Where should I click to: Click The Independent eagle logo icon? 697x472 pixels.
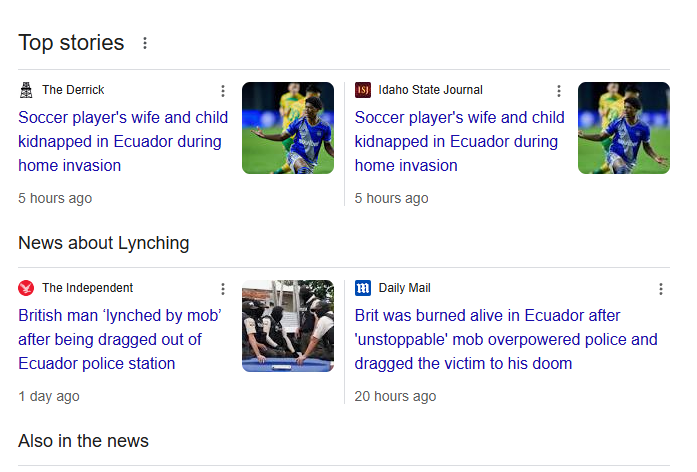tap(26, 288)
